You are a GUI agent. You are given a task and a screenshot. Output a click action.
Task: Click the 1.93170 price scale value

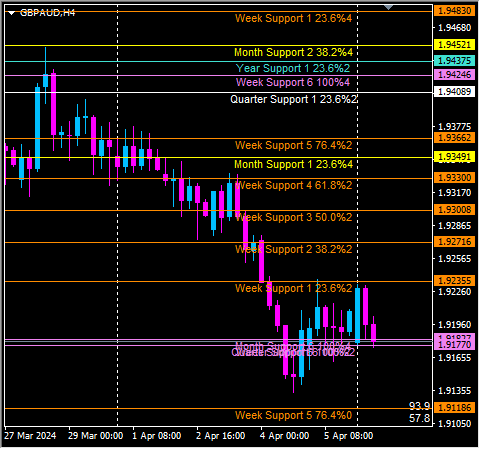tap(454, 193)
